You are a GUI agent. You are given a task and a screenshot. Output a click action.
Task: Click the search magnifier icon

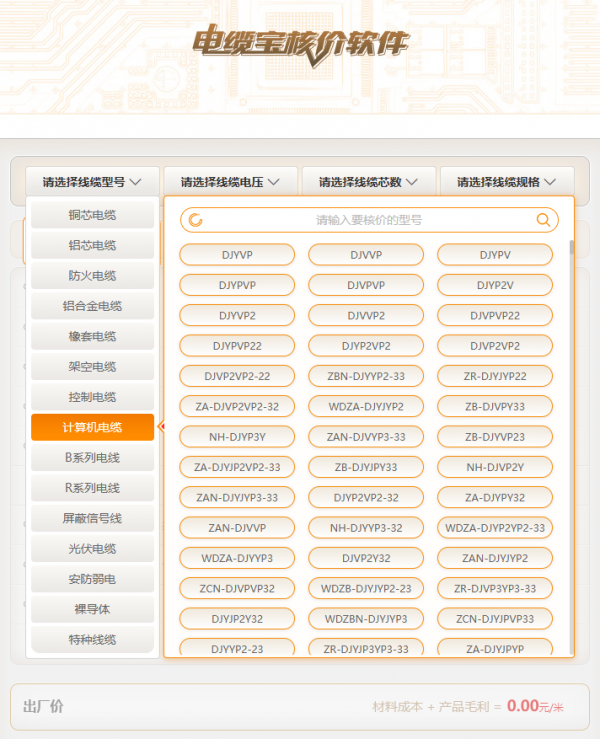pos(544,220)
